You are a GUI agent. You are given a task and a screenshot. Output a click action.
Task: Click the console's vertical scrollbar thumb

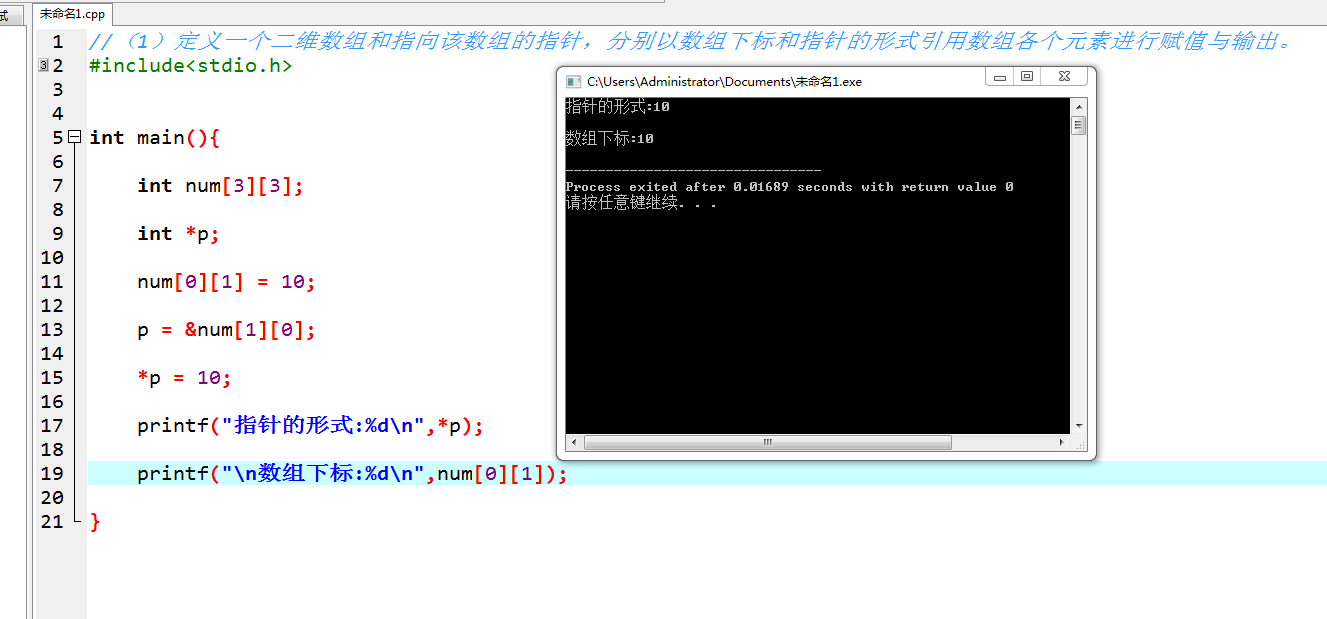click(x=1078, y=125)
